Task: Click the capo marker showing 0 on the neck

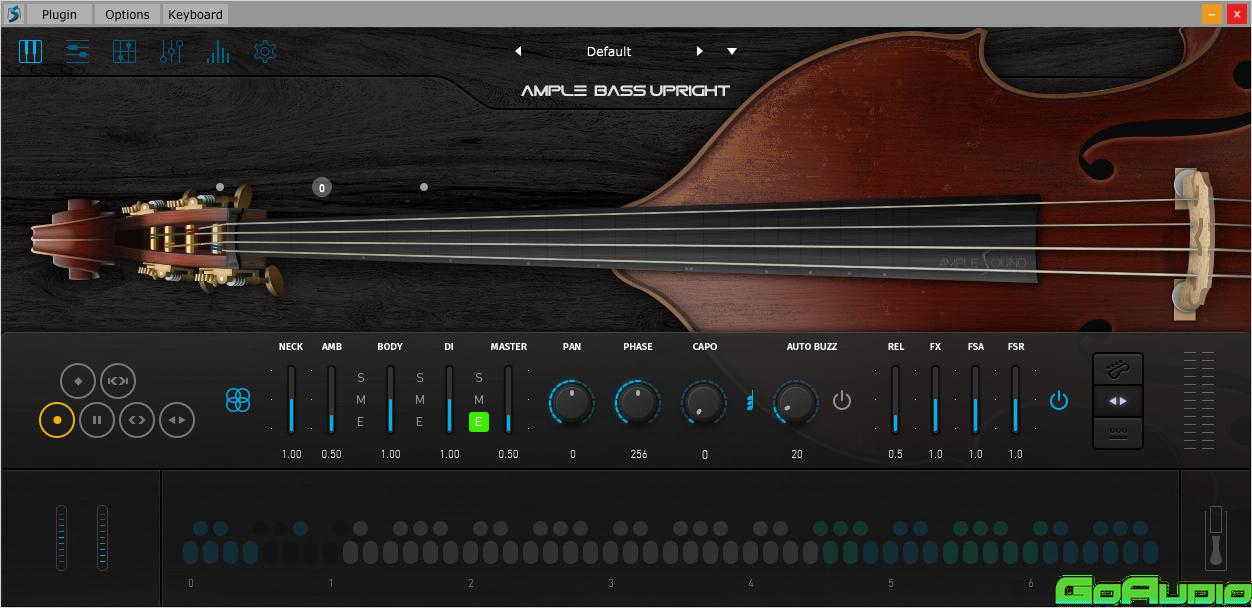Action: pos(321,187)
